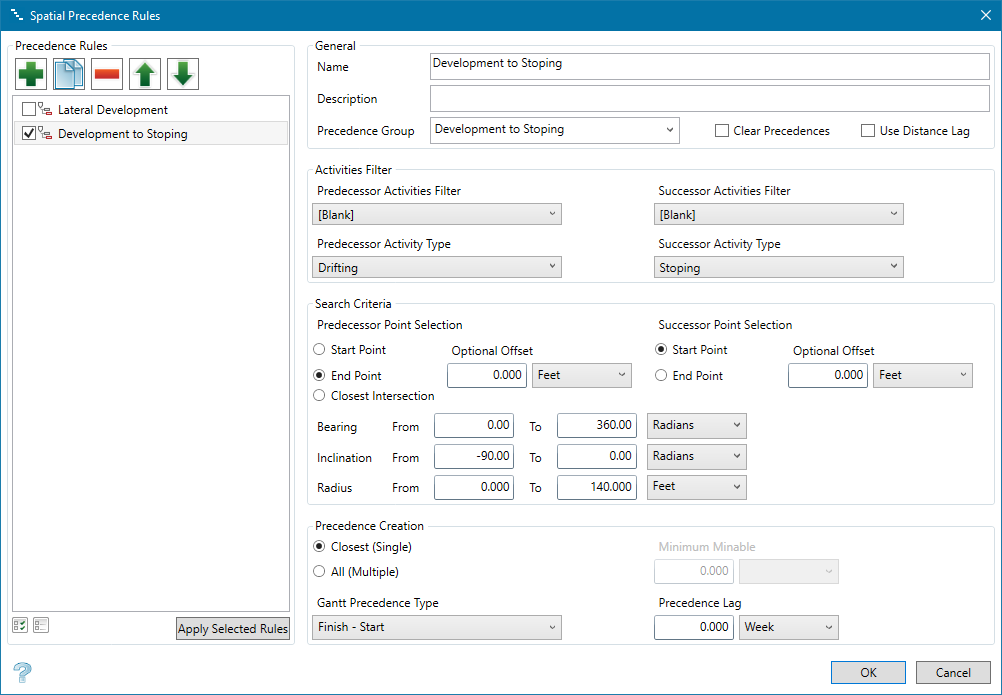The image size is (1002, 695).
Task: Click the uncheck all rules icon
Action: [41, 626]
